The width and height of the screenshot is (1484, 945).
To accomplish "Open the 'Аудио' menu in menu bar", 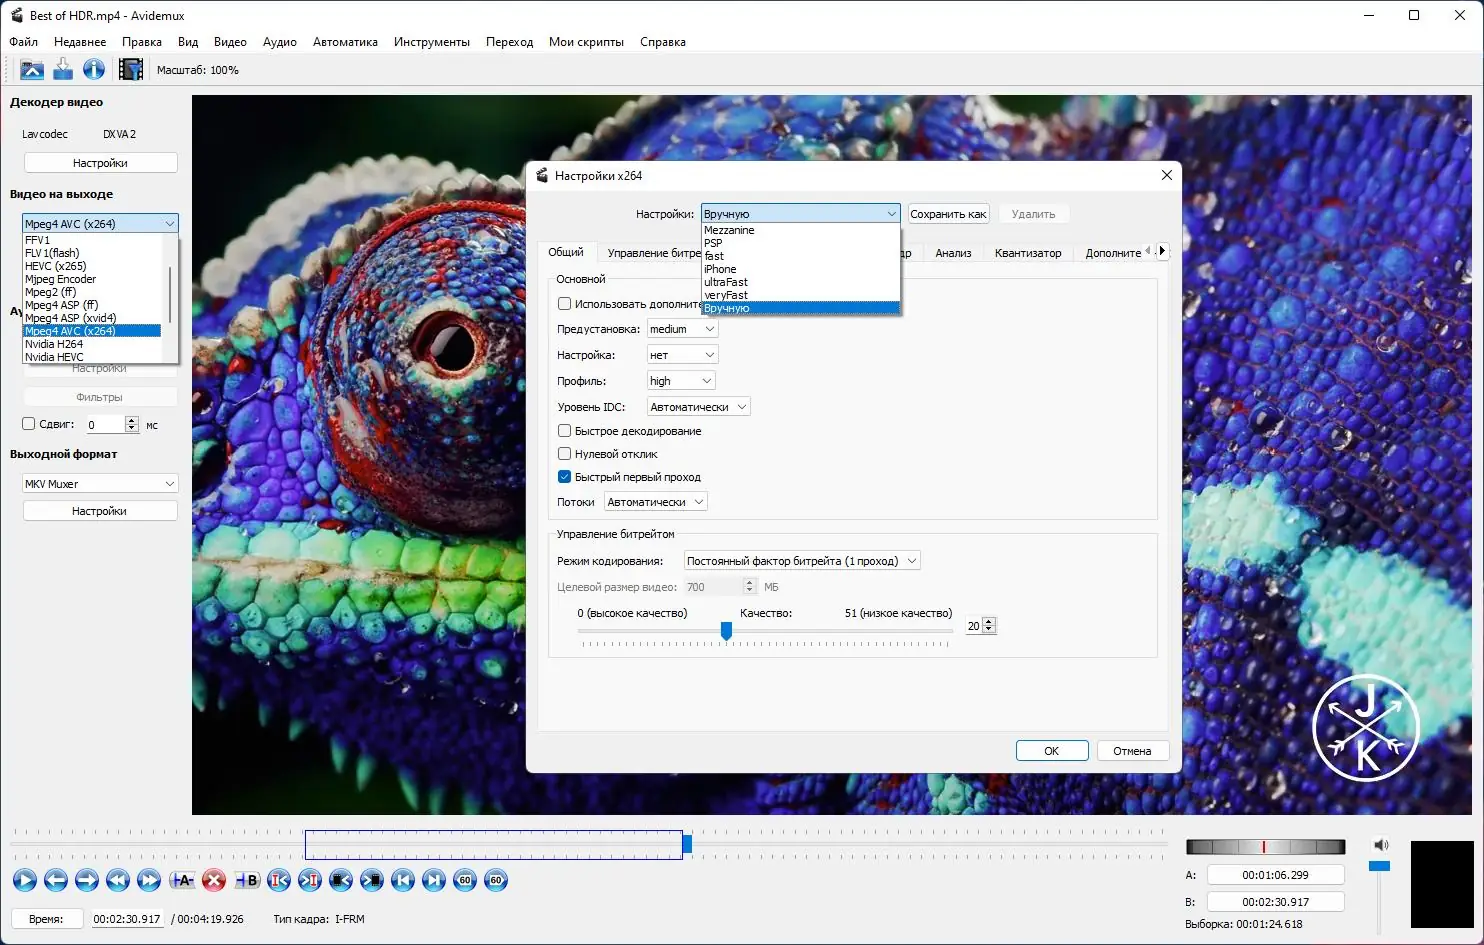I will (279, 42).
